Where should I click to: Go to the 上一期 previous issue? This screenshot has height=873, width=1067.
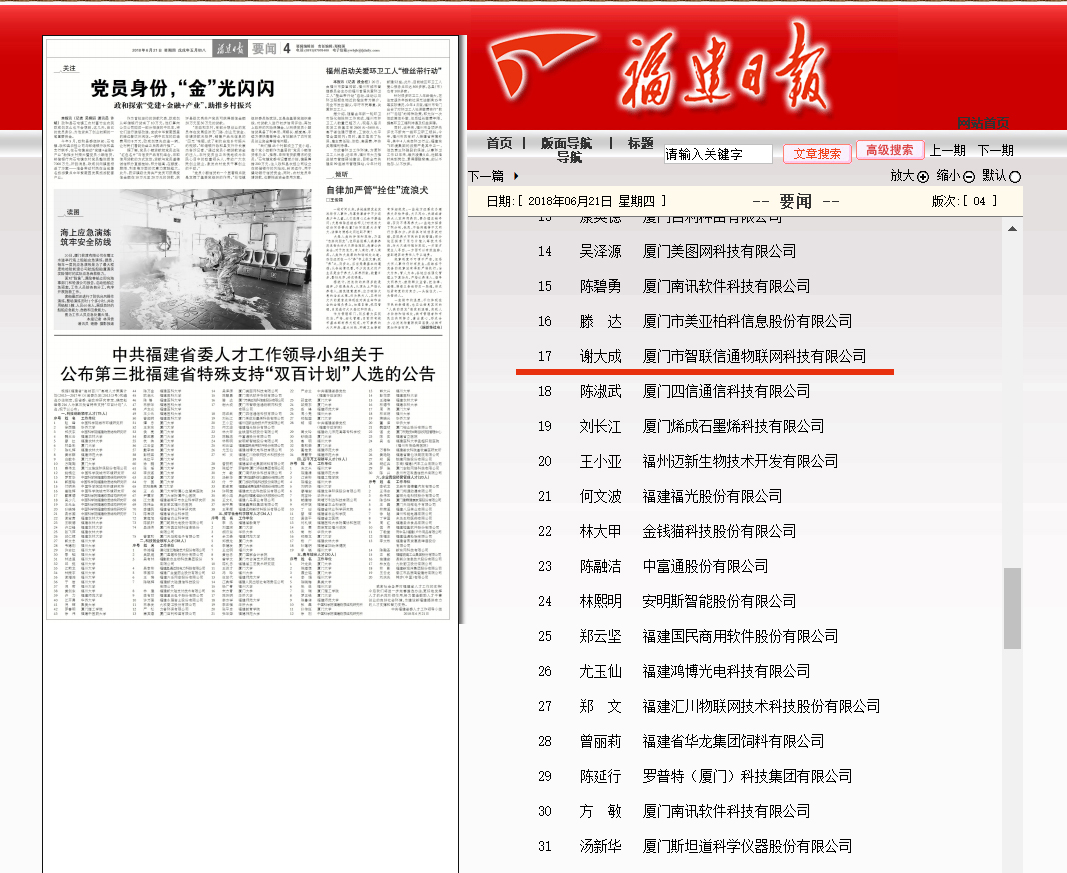(x=947, y=150)
